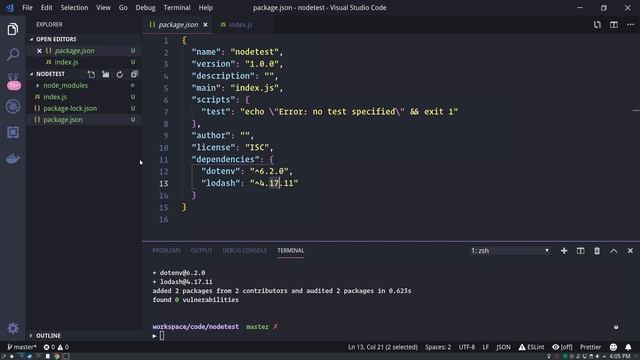This screenshot has width=640, height=360.
Task: Click Ln 13, Col 21 cursor position
Action: 382,347
